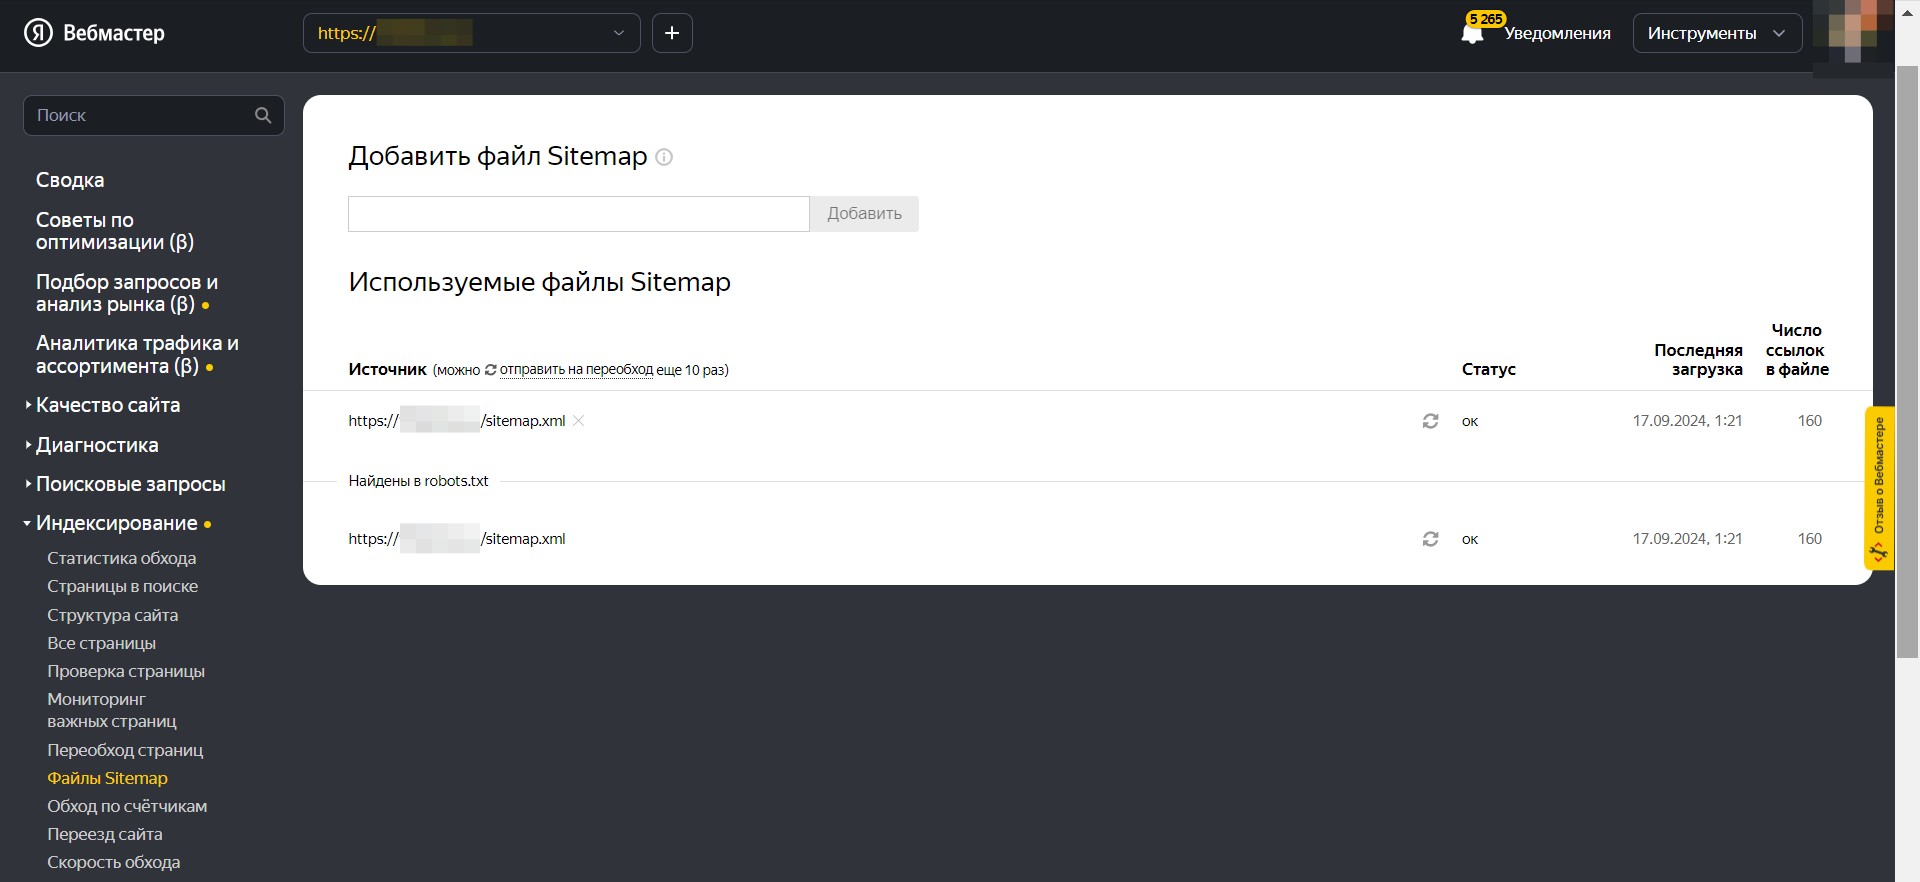The width and height of the screenshot is (1920, 882).
Task: Open Подбор запросов и анализ рынка
Action: (x=127, y=293)
